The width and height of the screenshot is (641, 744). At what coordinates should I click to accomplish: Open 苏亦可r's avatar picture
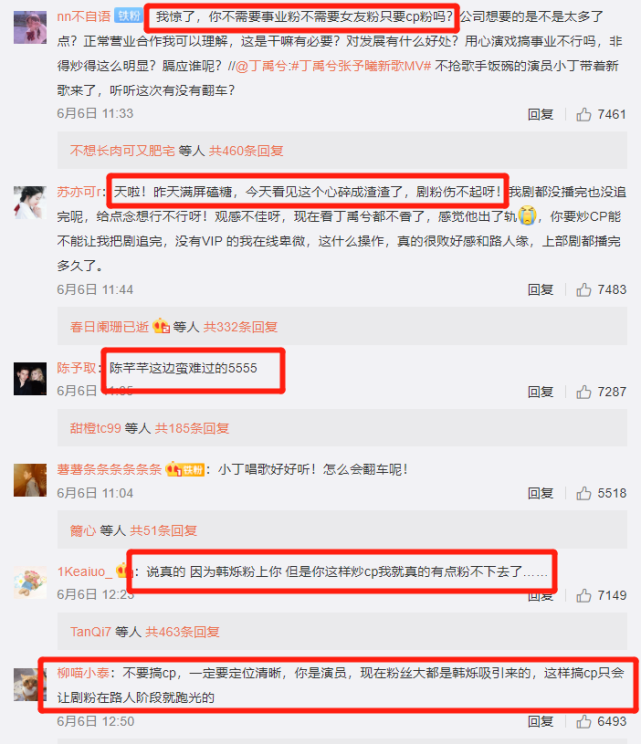point(30,203)
